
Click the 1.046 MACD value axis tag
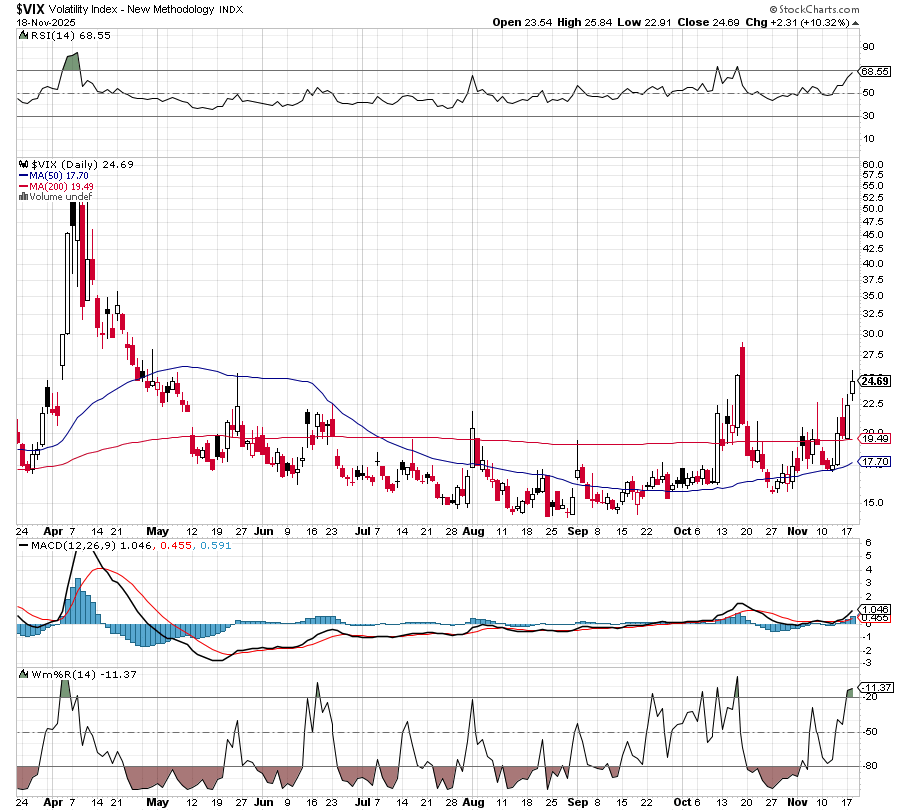875,609
